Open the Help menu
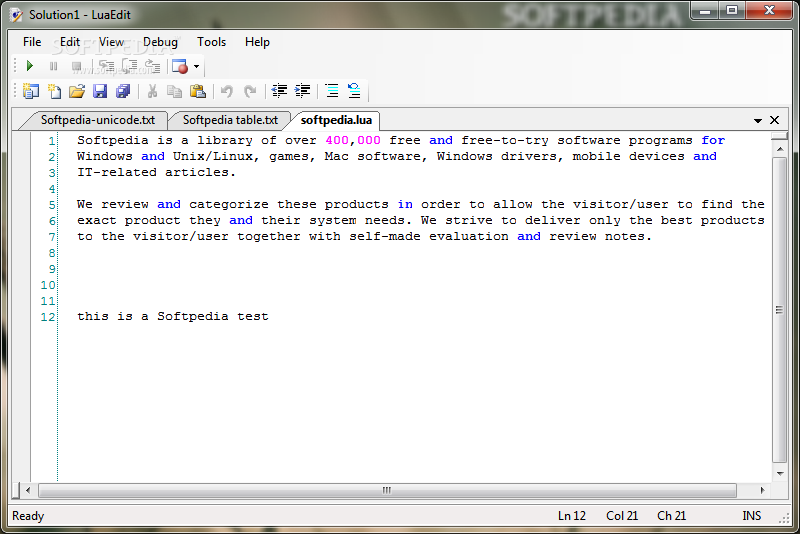800x534 pixels. tap(257, 42)
